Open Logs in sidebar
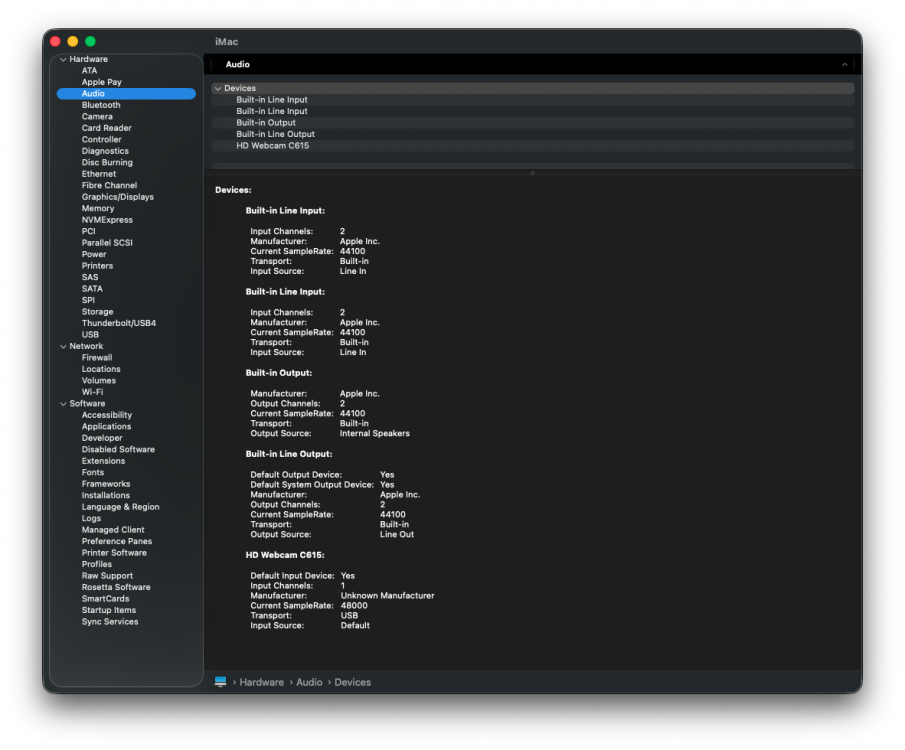The width and height of the screenshot is (905, 750). click(x=91, y=518)
